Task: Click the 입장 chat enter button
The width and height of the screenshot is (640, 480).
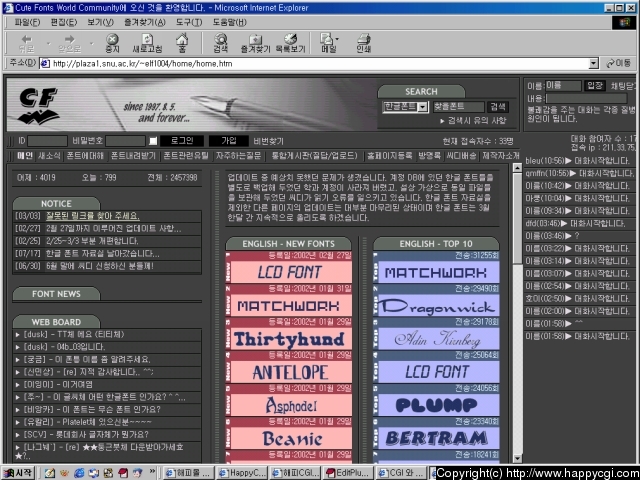Action: click(594, 85)
